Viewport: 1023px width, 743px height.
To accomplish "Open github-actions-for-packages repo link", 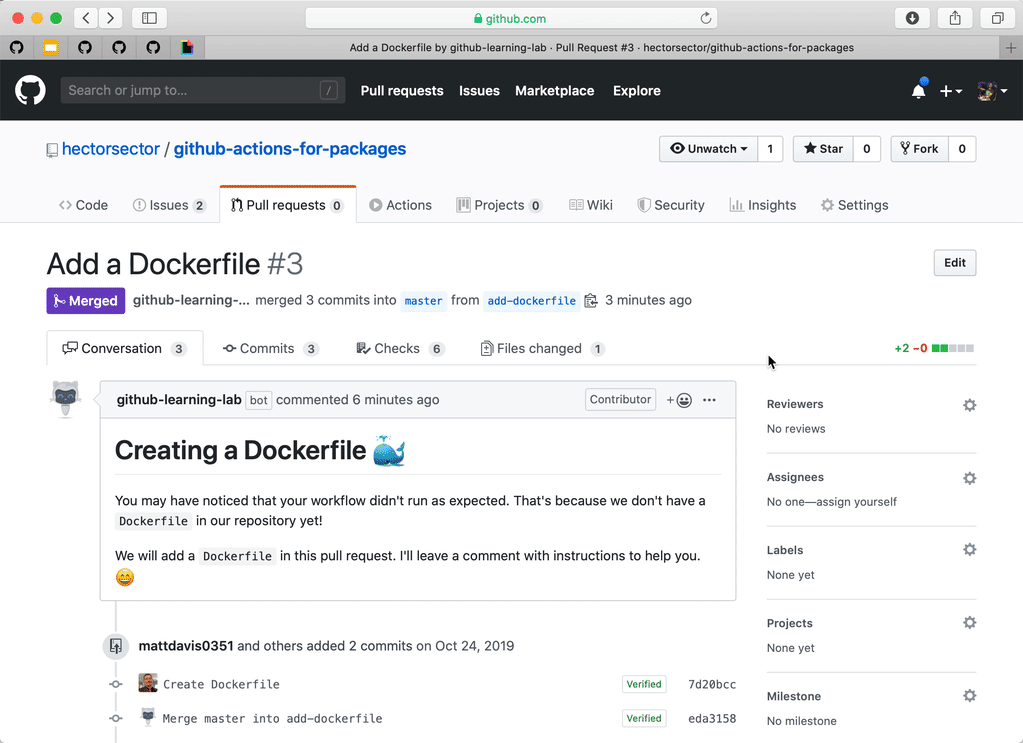I will click(x=290, y=149).
